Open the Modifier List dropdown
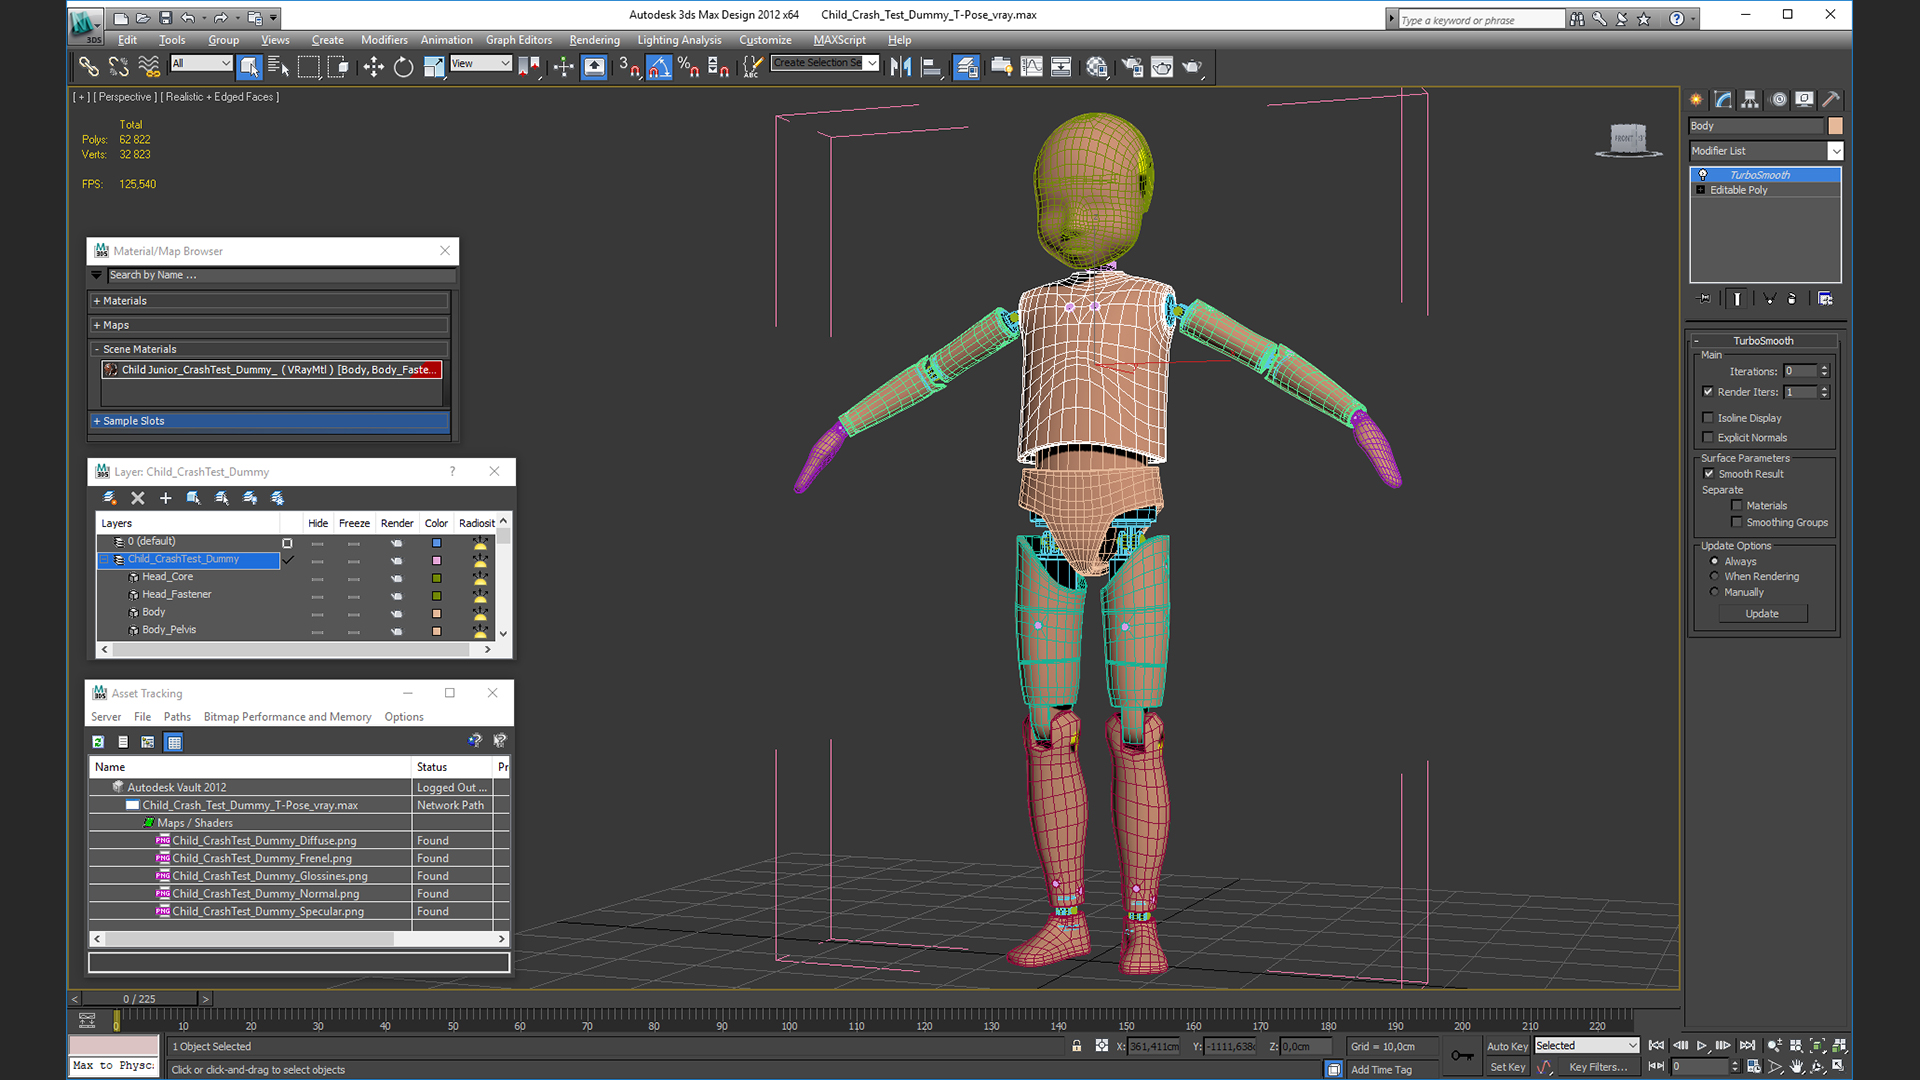 click(1835, 151)
